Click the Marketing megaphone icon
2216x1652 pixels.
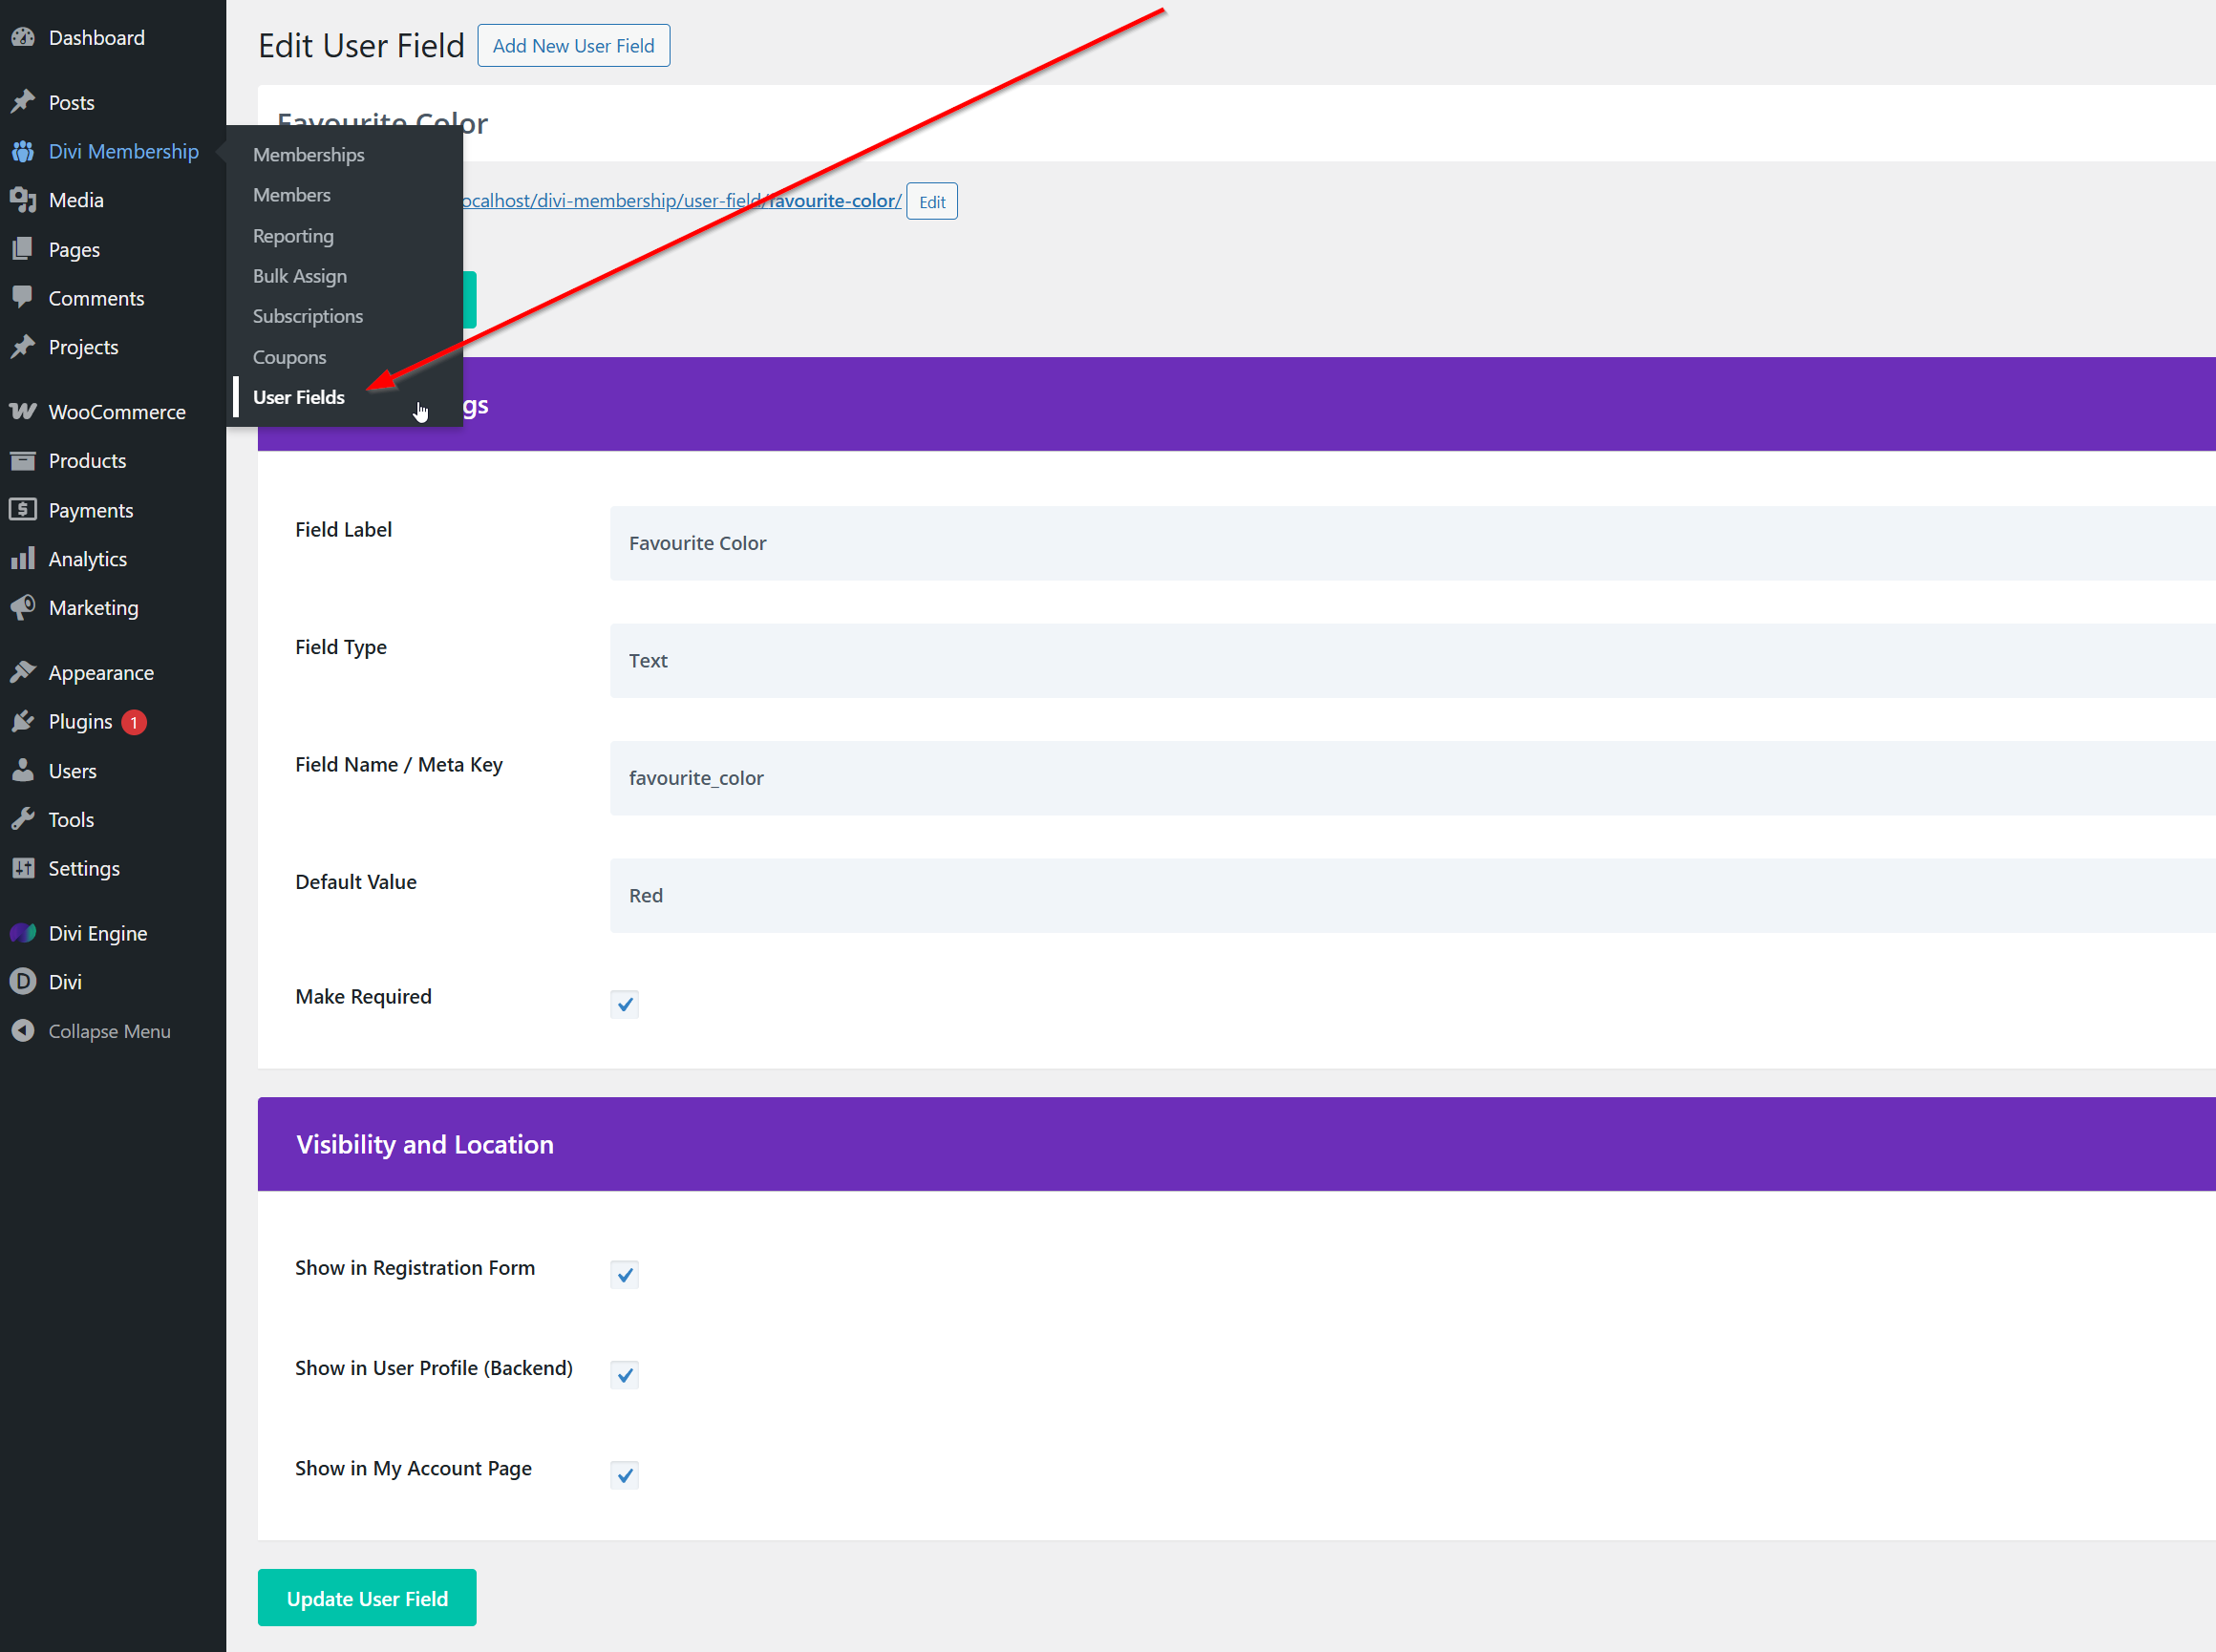(23, 608)
